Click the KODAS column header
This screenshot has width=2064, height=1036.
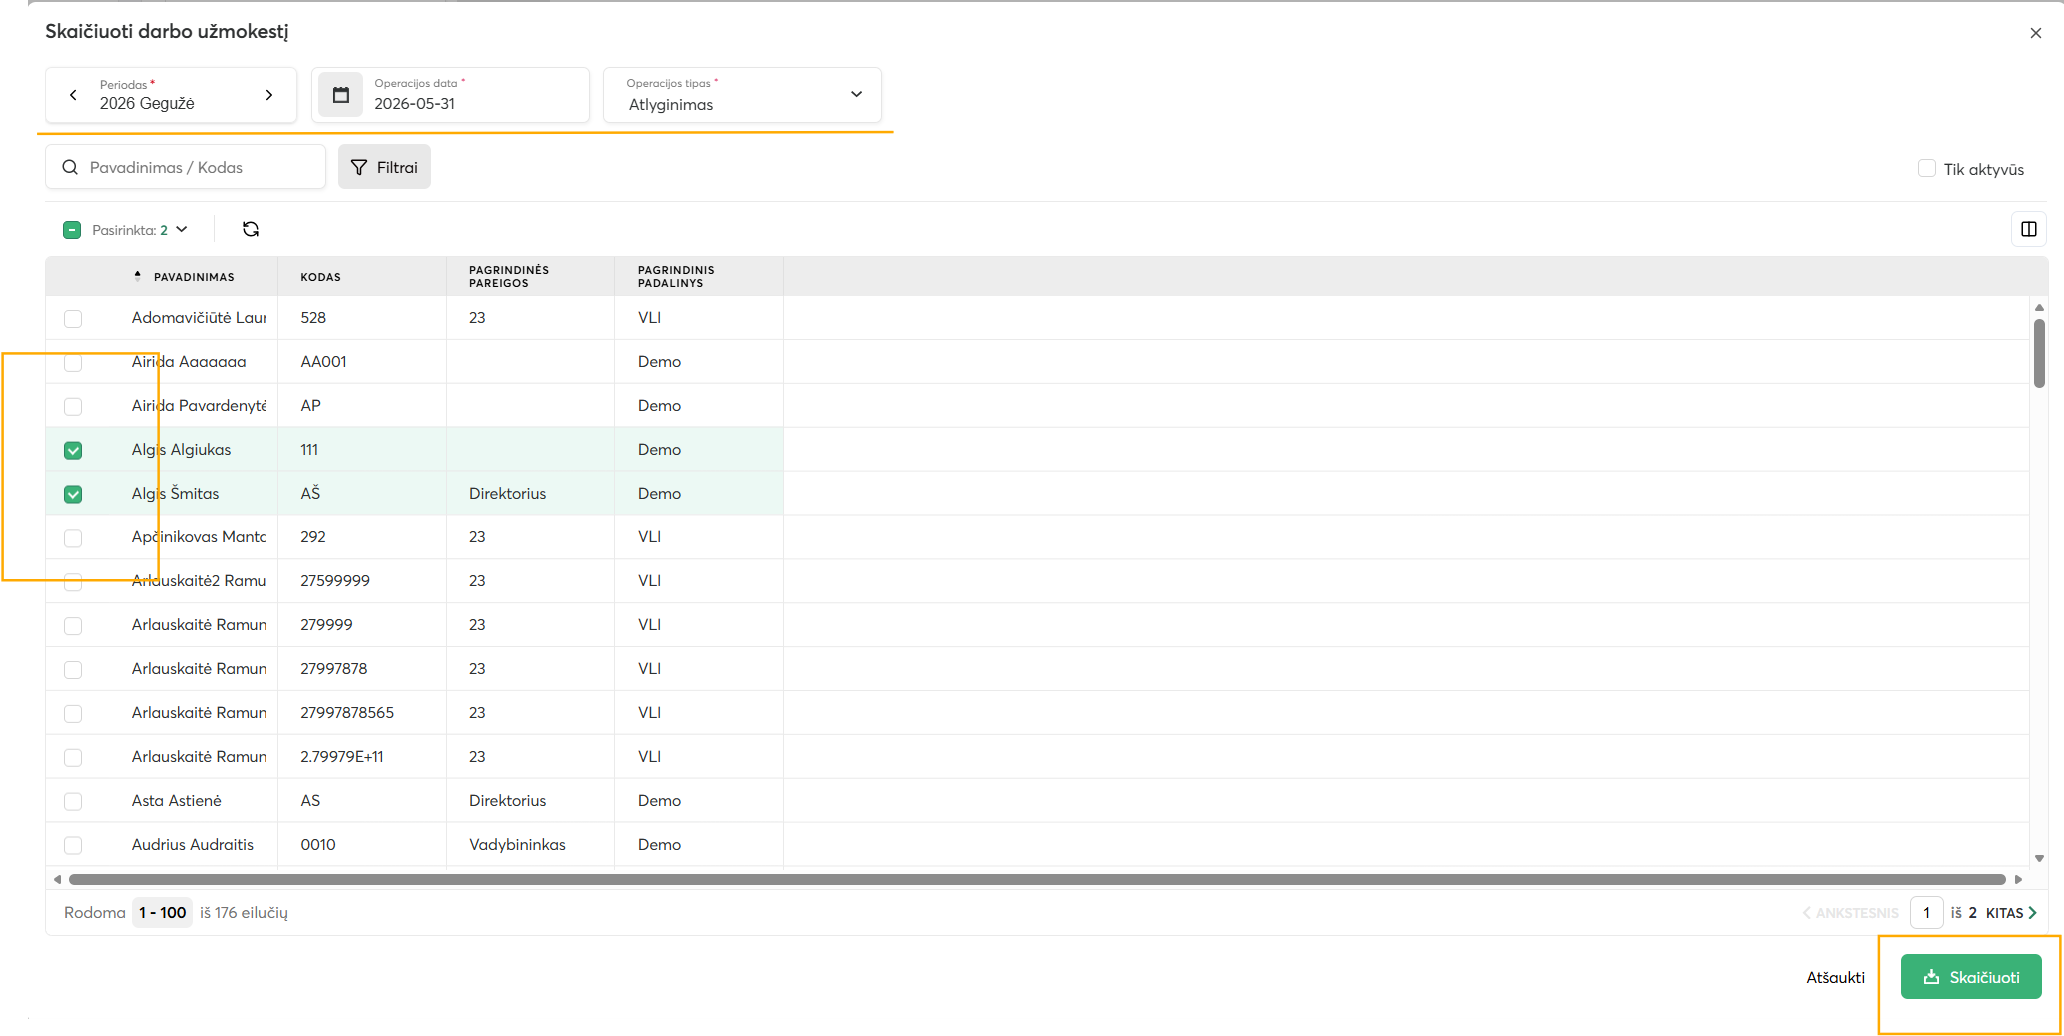click(x=321, y=277)
